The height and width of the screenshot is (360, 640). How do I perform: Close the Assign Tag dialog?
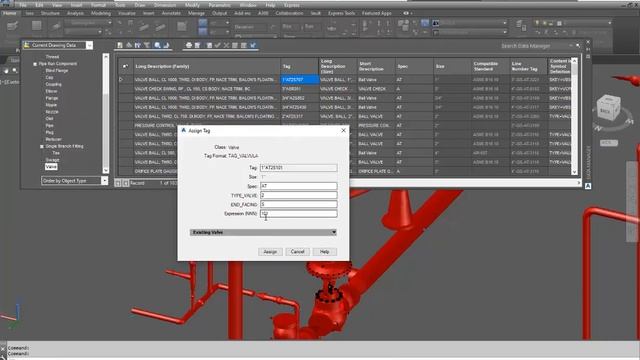pyautogui.click(x=343, y=130)
